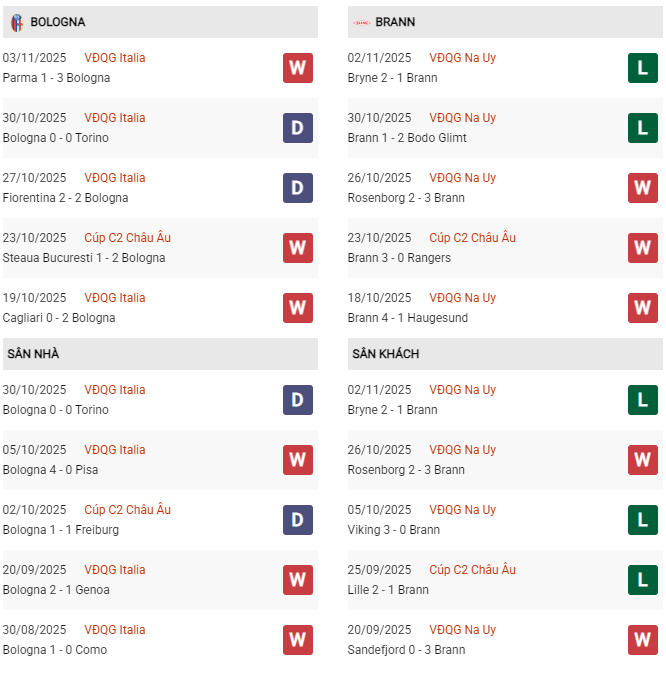Open VĐQG Na Uy link for Bryne match under BRANN
666x674 pixels.
462,58
